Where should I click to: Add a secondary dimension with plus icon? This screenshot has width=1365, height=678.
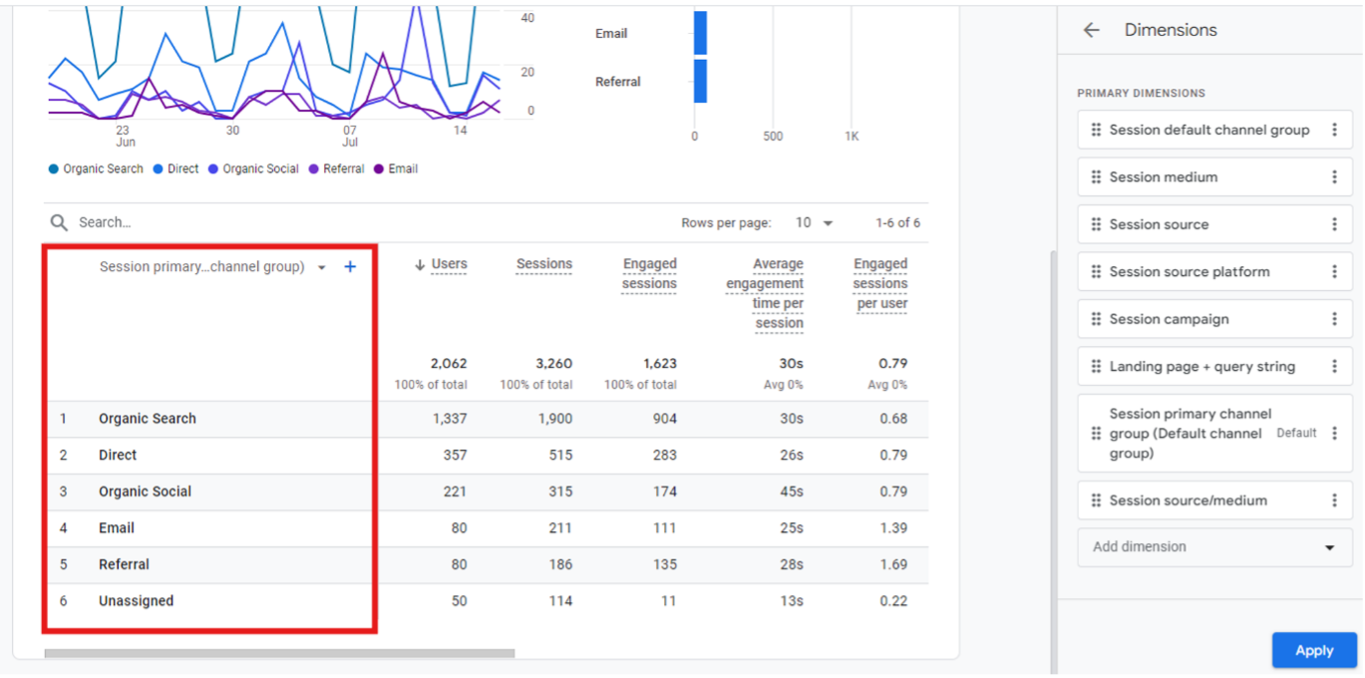tap(350, 267)
